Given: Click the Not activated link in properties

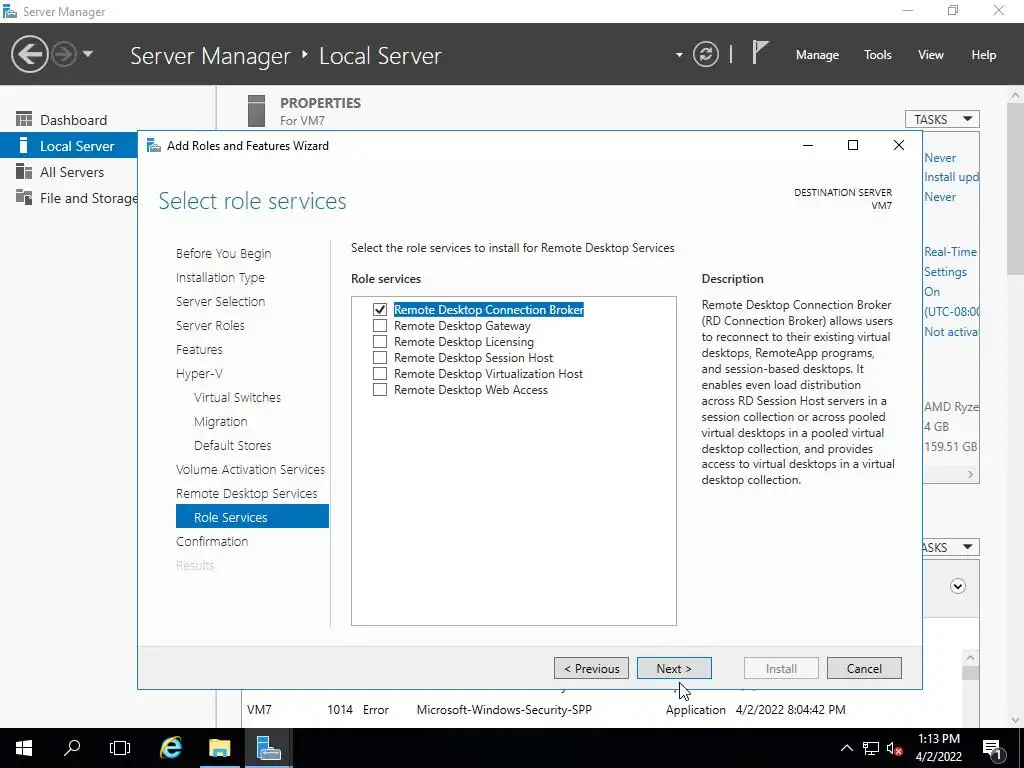Looking at the screenshot, I should (951, 332).
